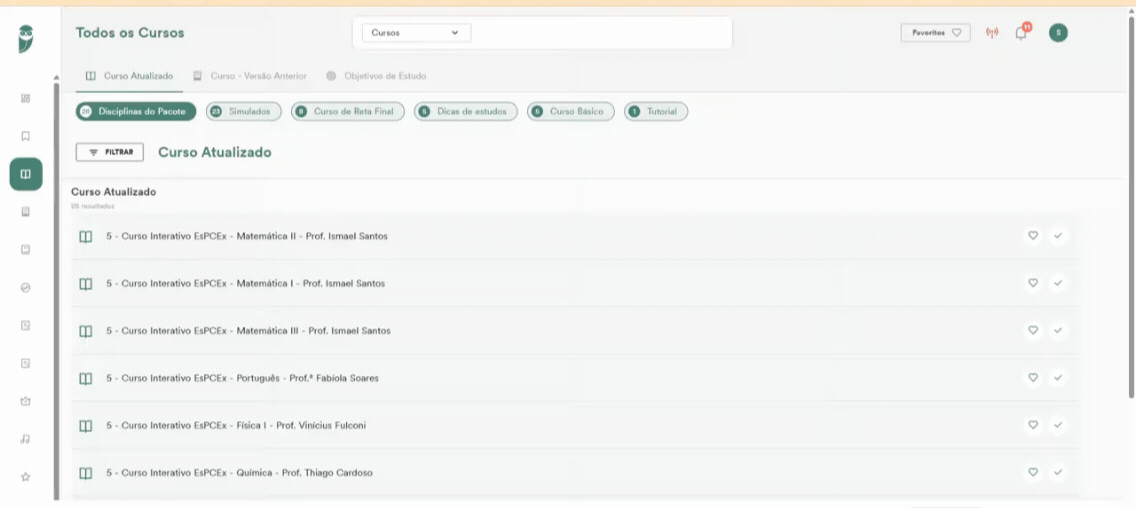The image size is (1136, 508).
Task: Mark Química course as done checkmark
Action: tap(1058, 472)
